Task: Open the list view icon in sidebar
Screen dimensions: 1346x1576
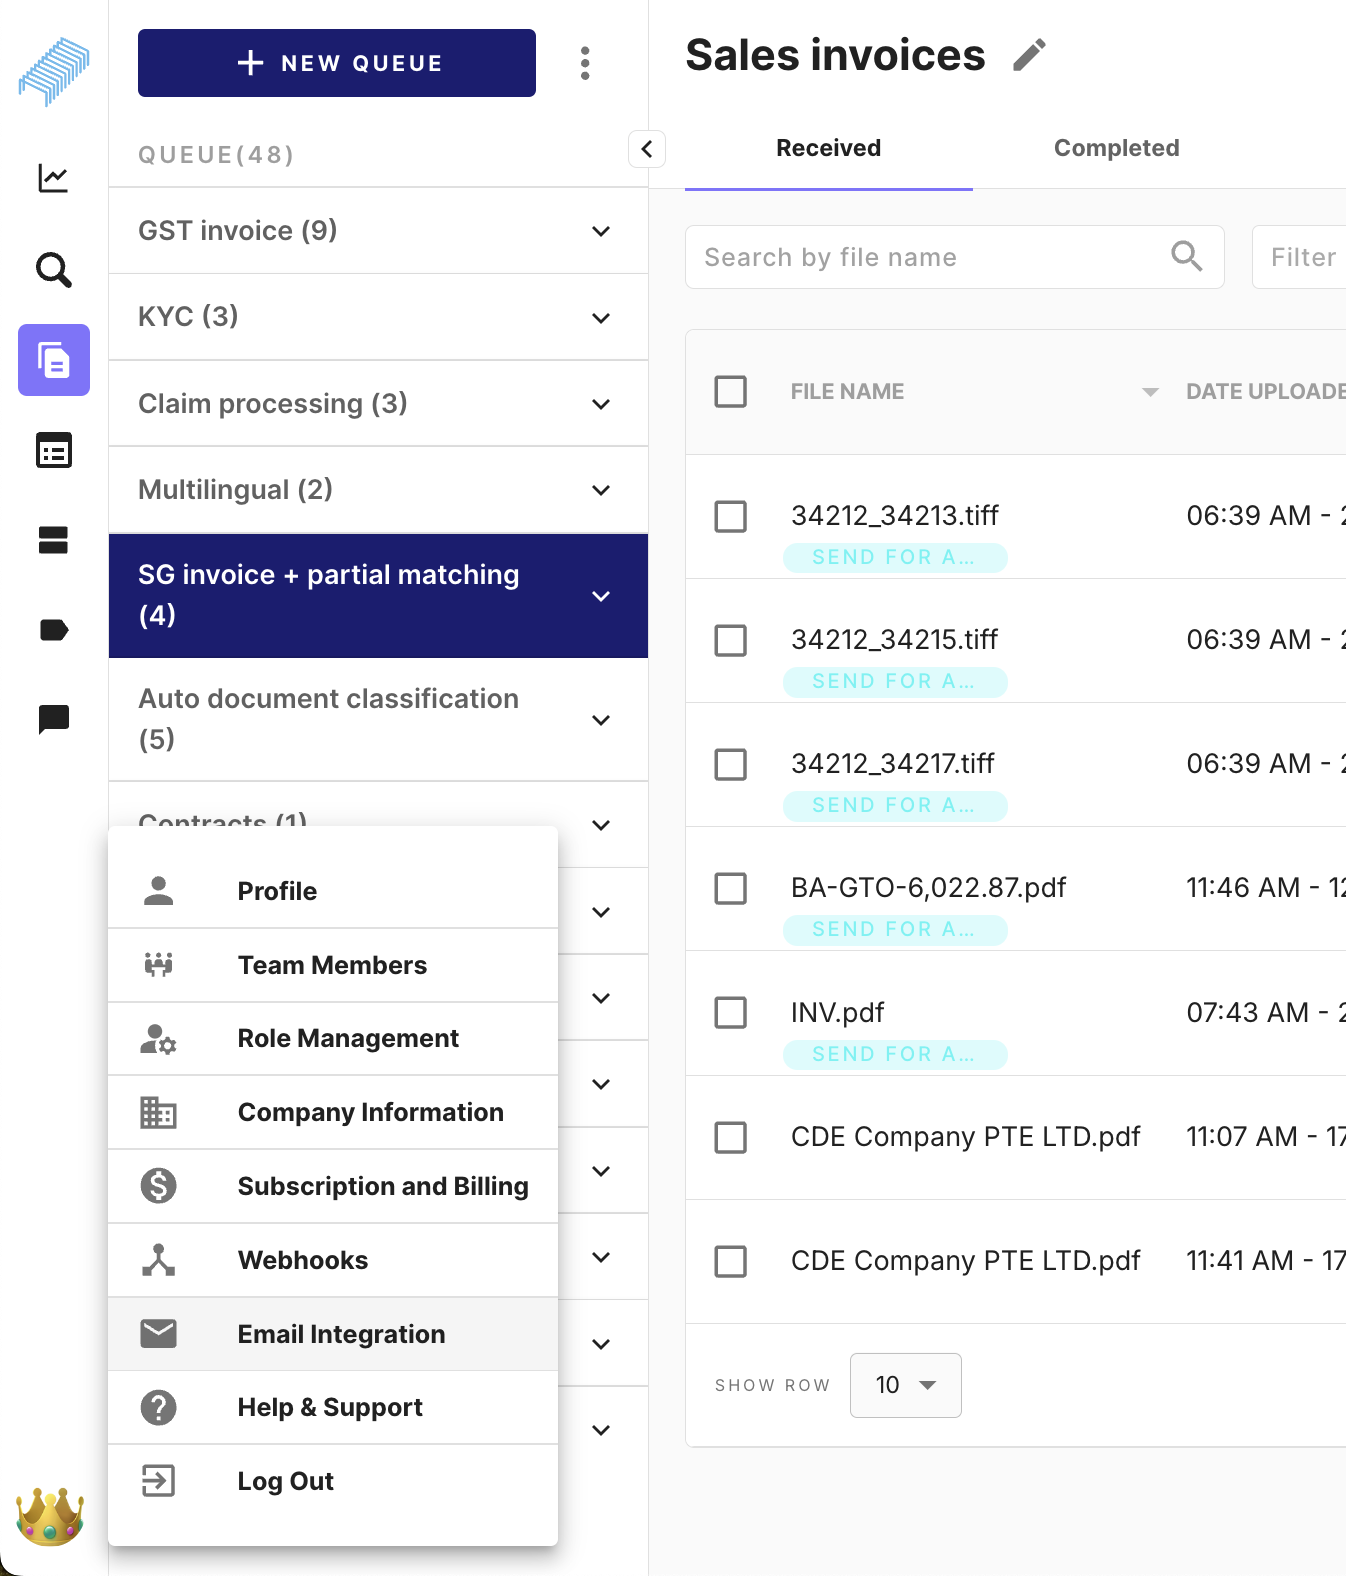Action: pyautogui.click(x=53, y=450)
